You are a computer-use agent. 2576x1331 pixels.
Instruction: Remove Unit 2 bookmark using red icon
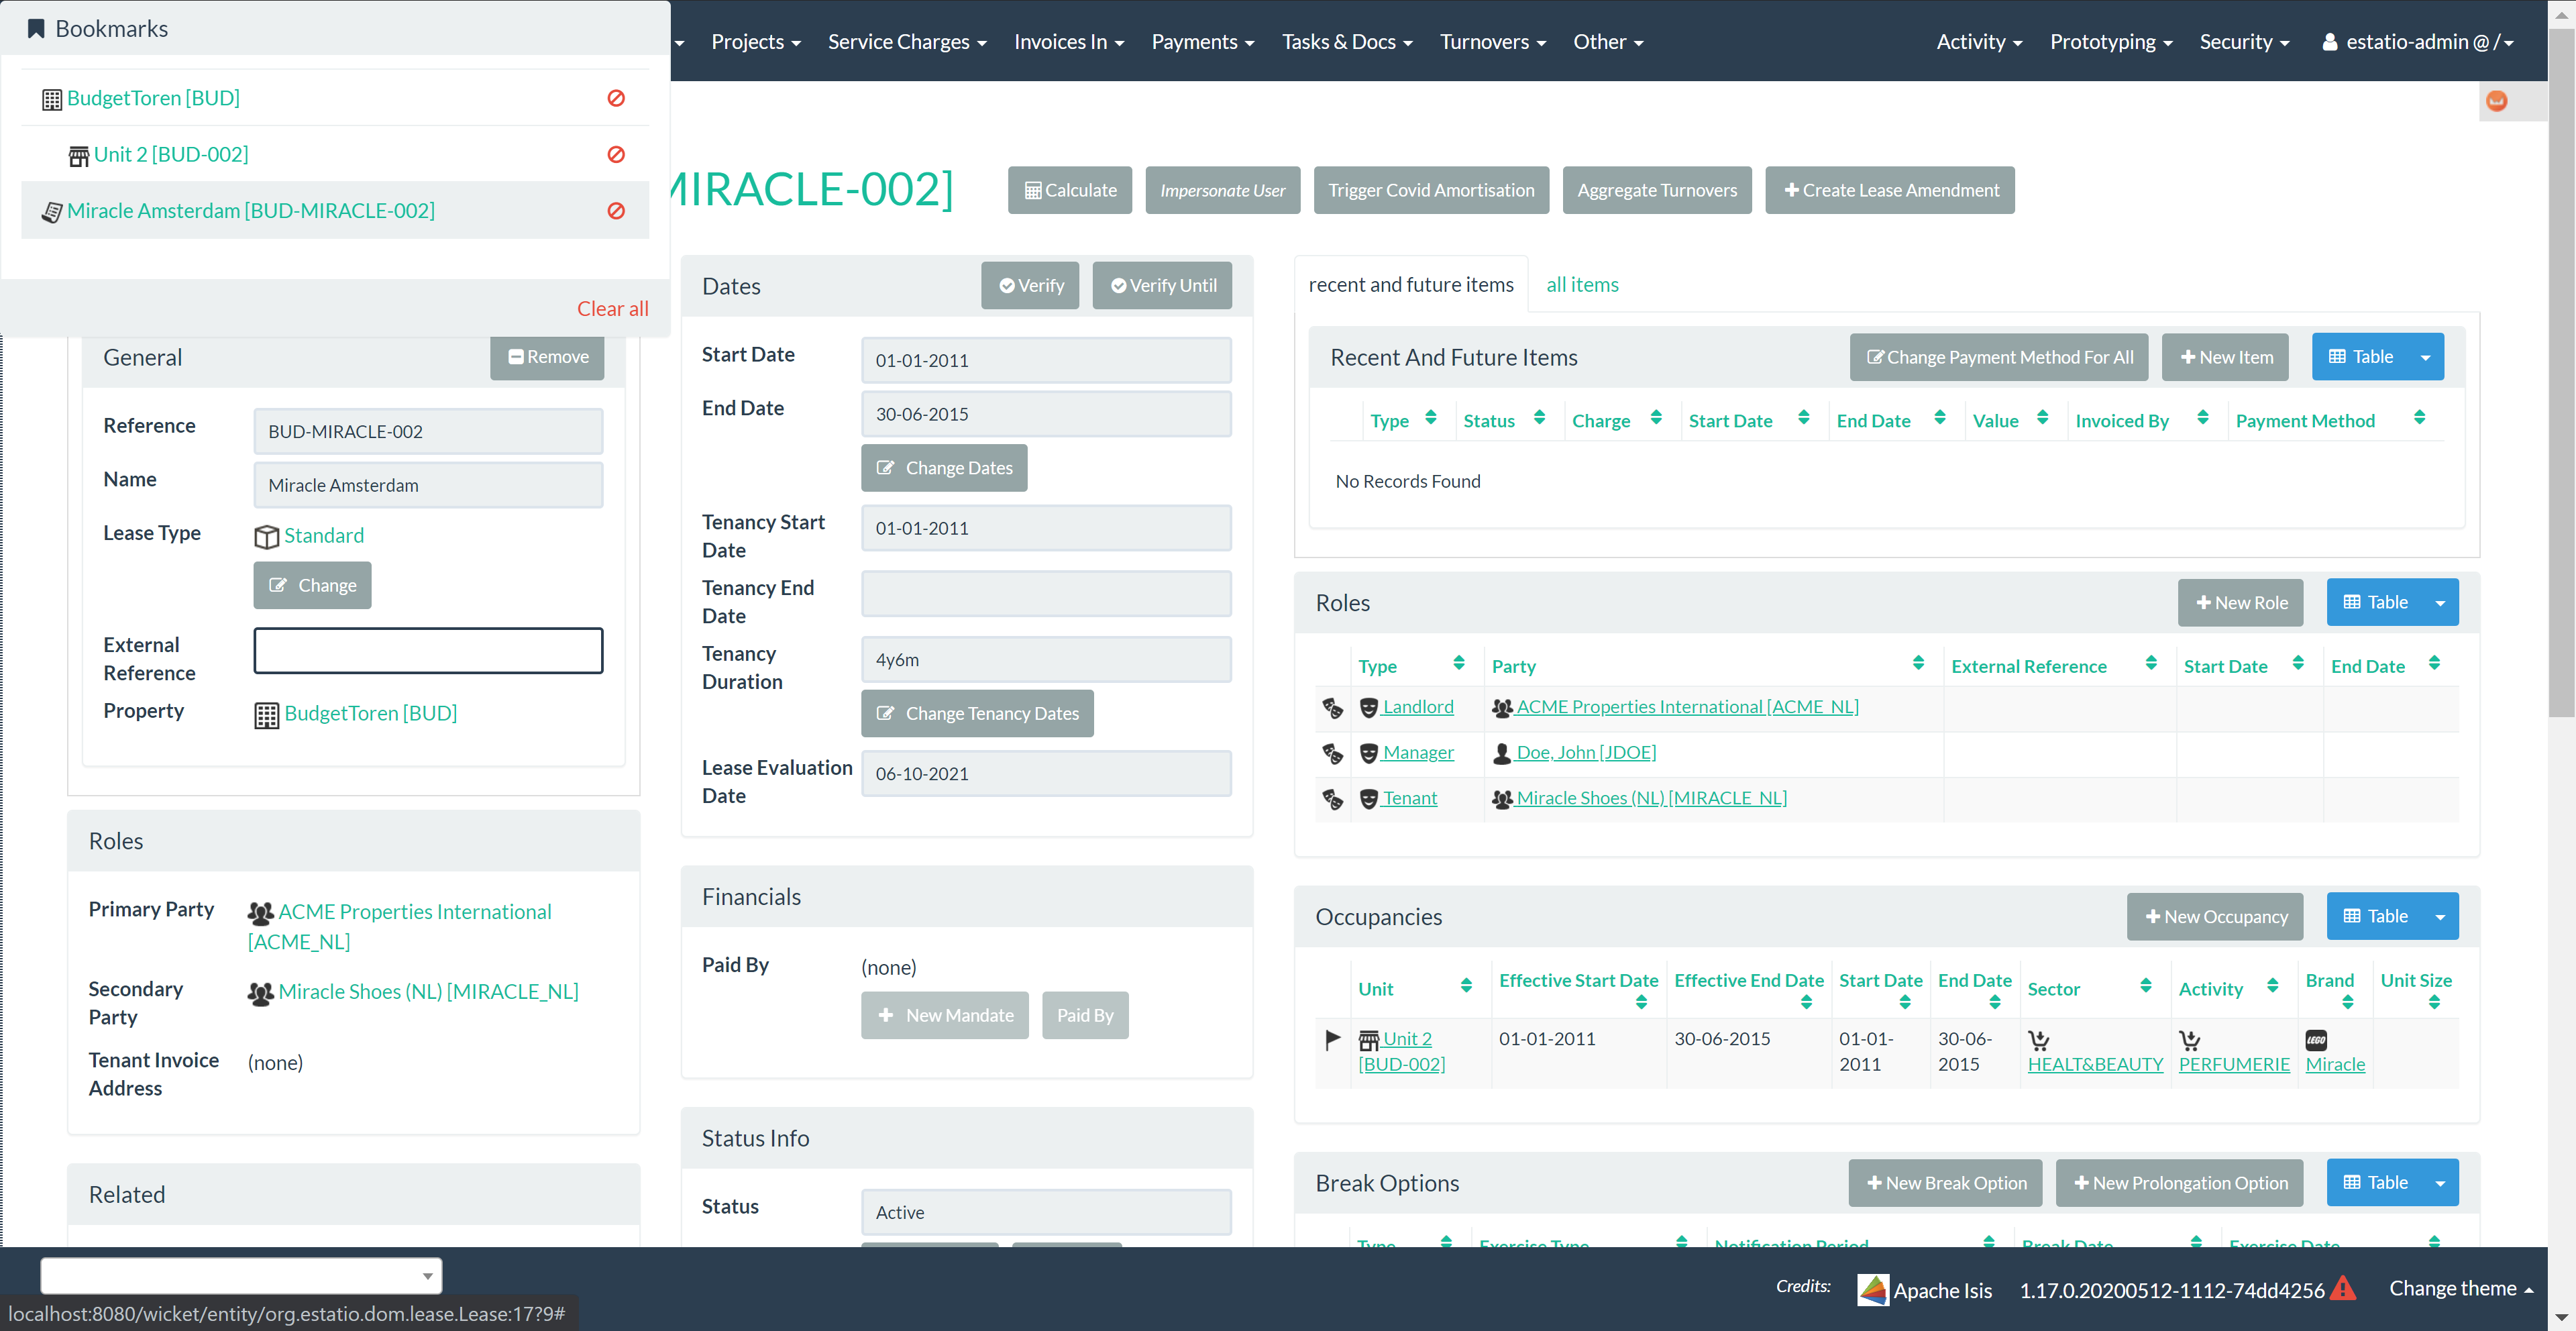[x=616, y=154]
